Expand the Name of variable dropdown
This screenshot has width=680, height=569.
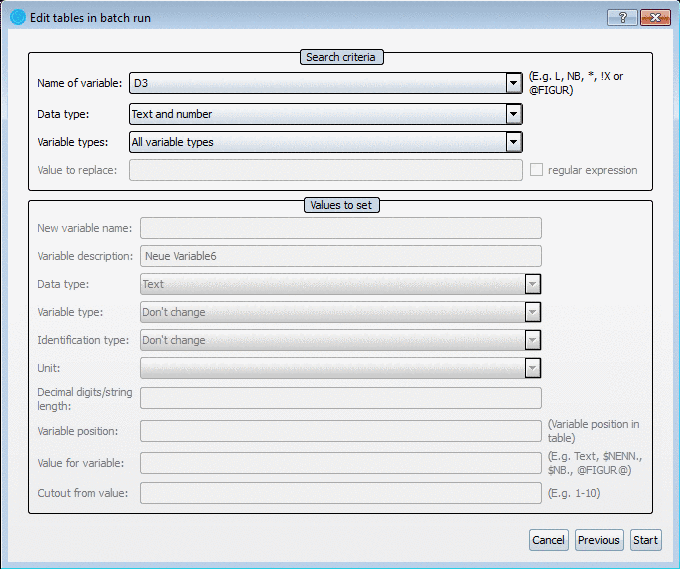(x=513, y=84)
